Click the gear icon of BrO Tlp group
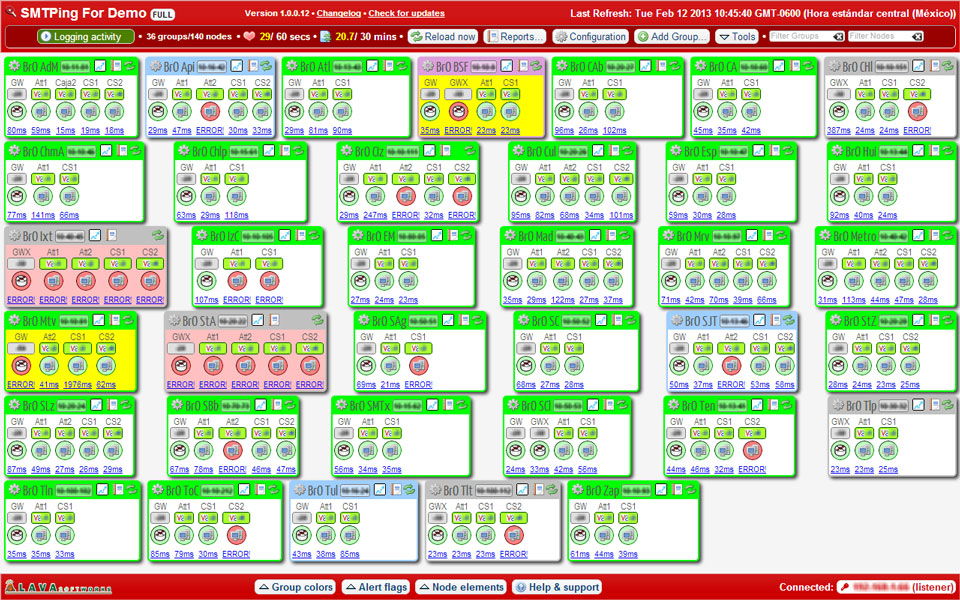Screen dimensions: 960x600 pyautogui.click(x=837, y=406)
